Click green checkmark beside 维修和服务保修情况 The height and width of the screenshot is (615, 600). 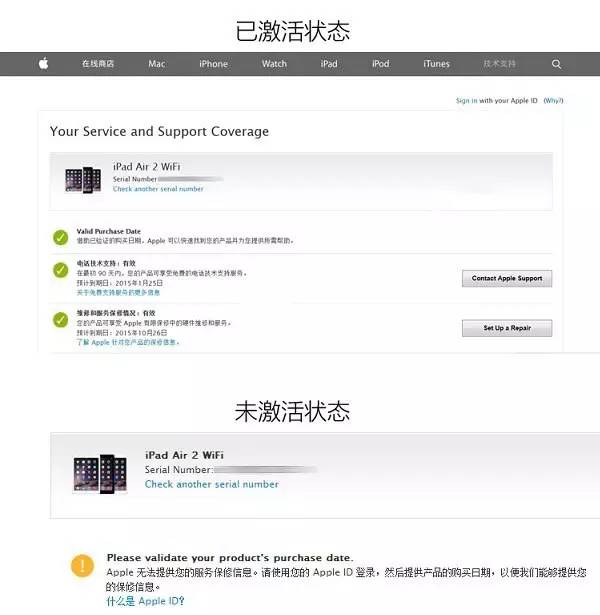61,321
